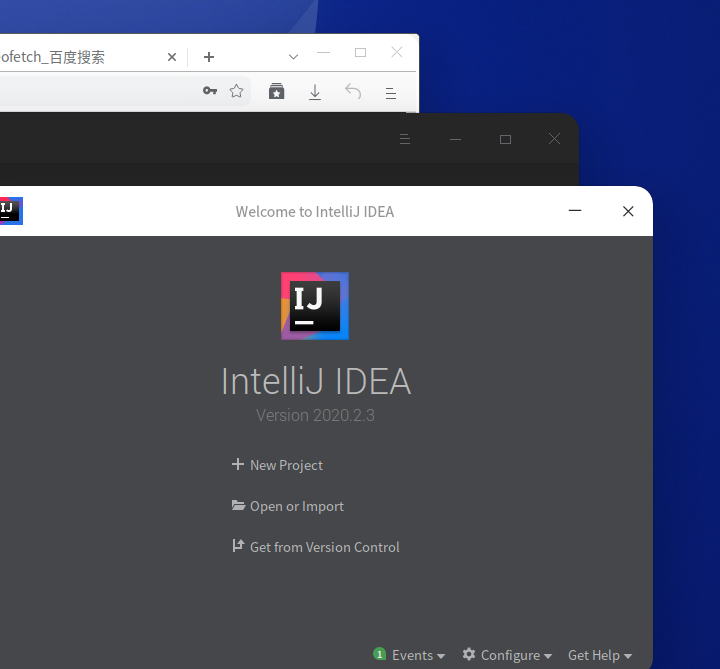Expand the Get Help menu
The height and width of the screenshot is (669, 720).
tap(600, 655)
